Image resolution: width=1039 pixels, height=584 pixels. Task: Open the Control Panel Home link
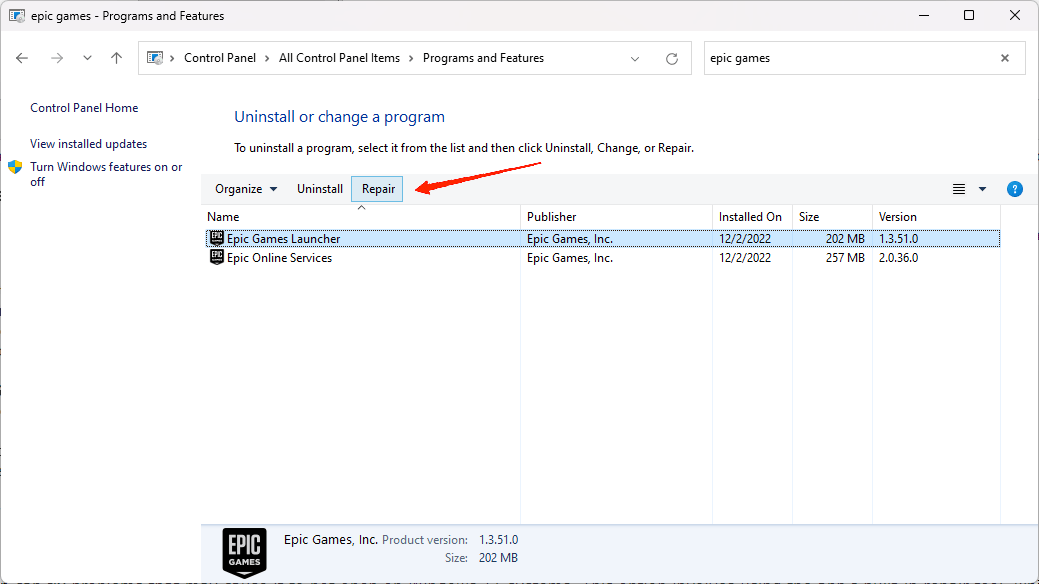tap(84, 108)
